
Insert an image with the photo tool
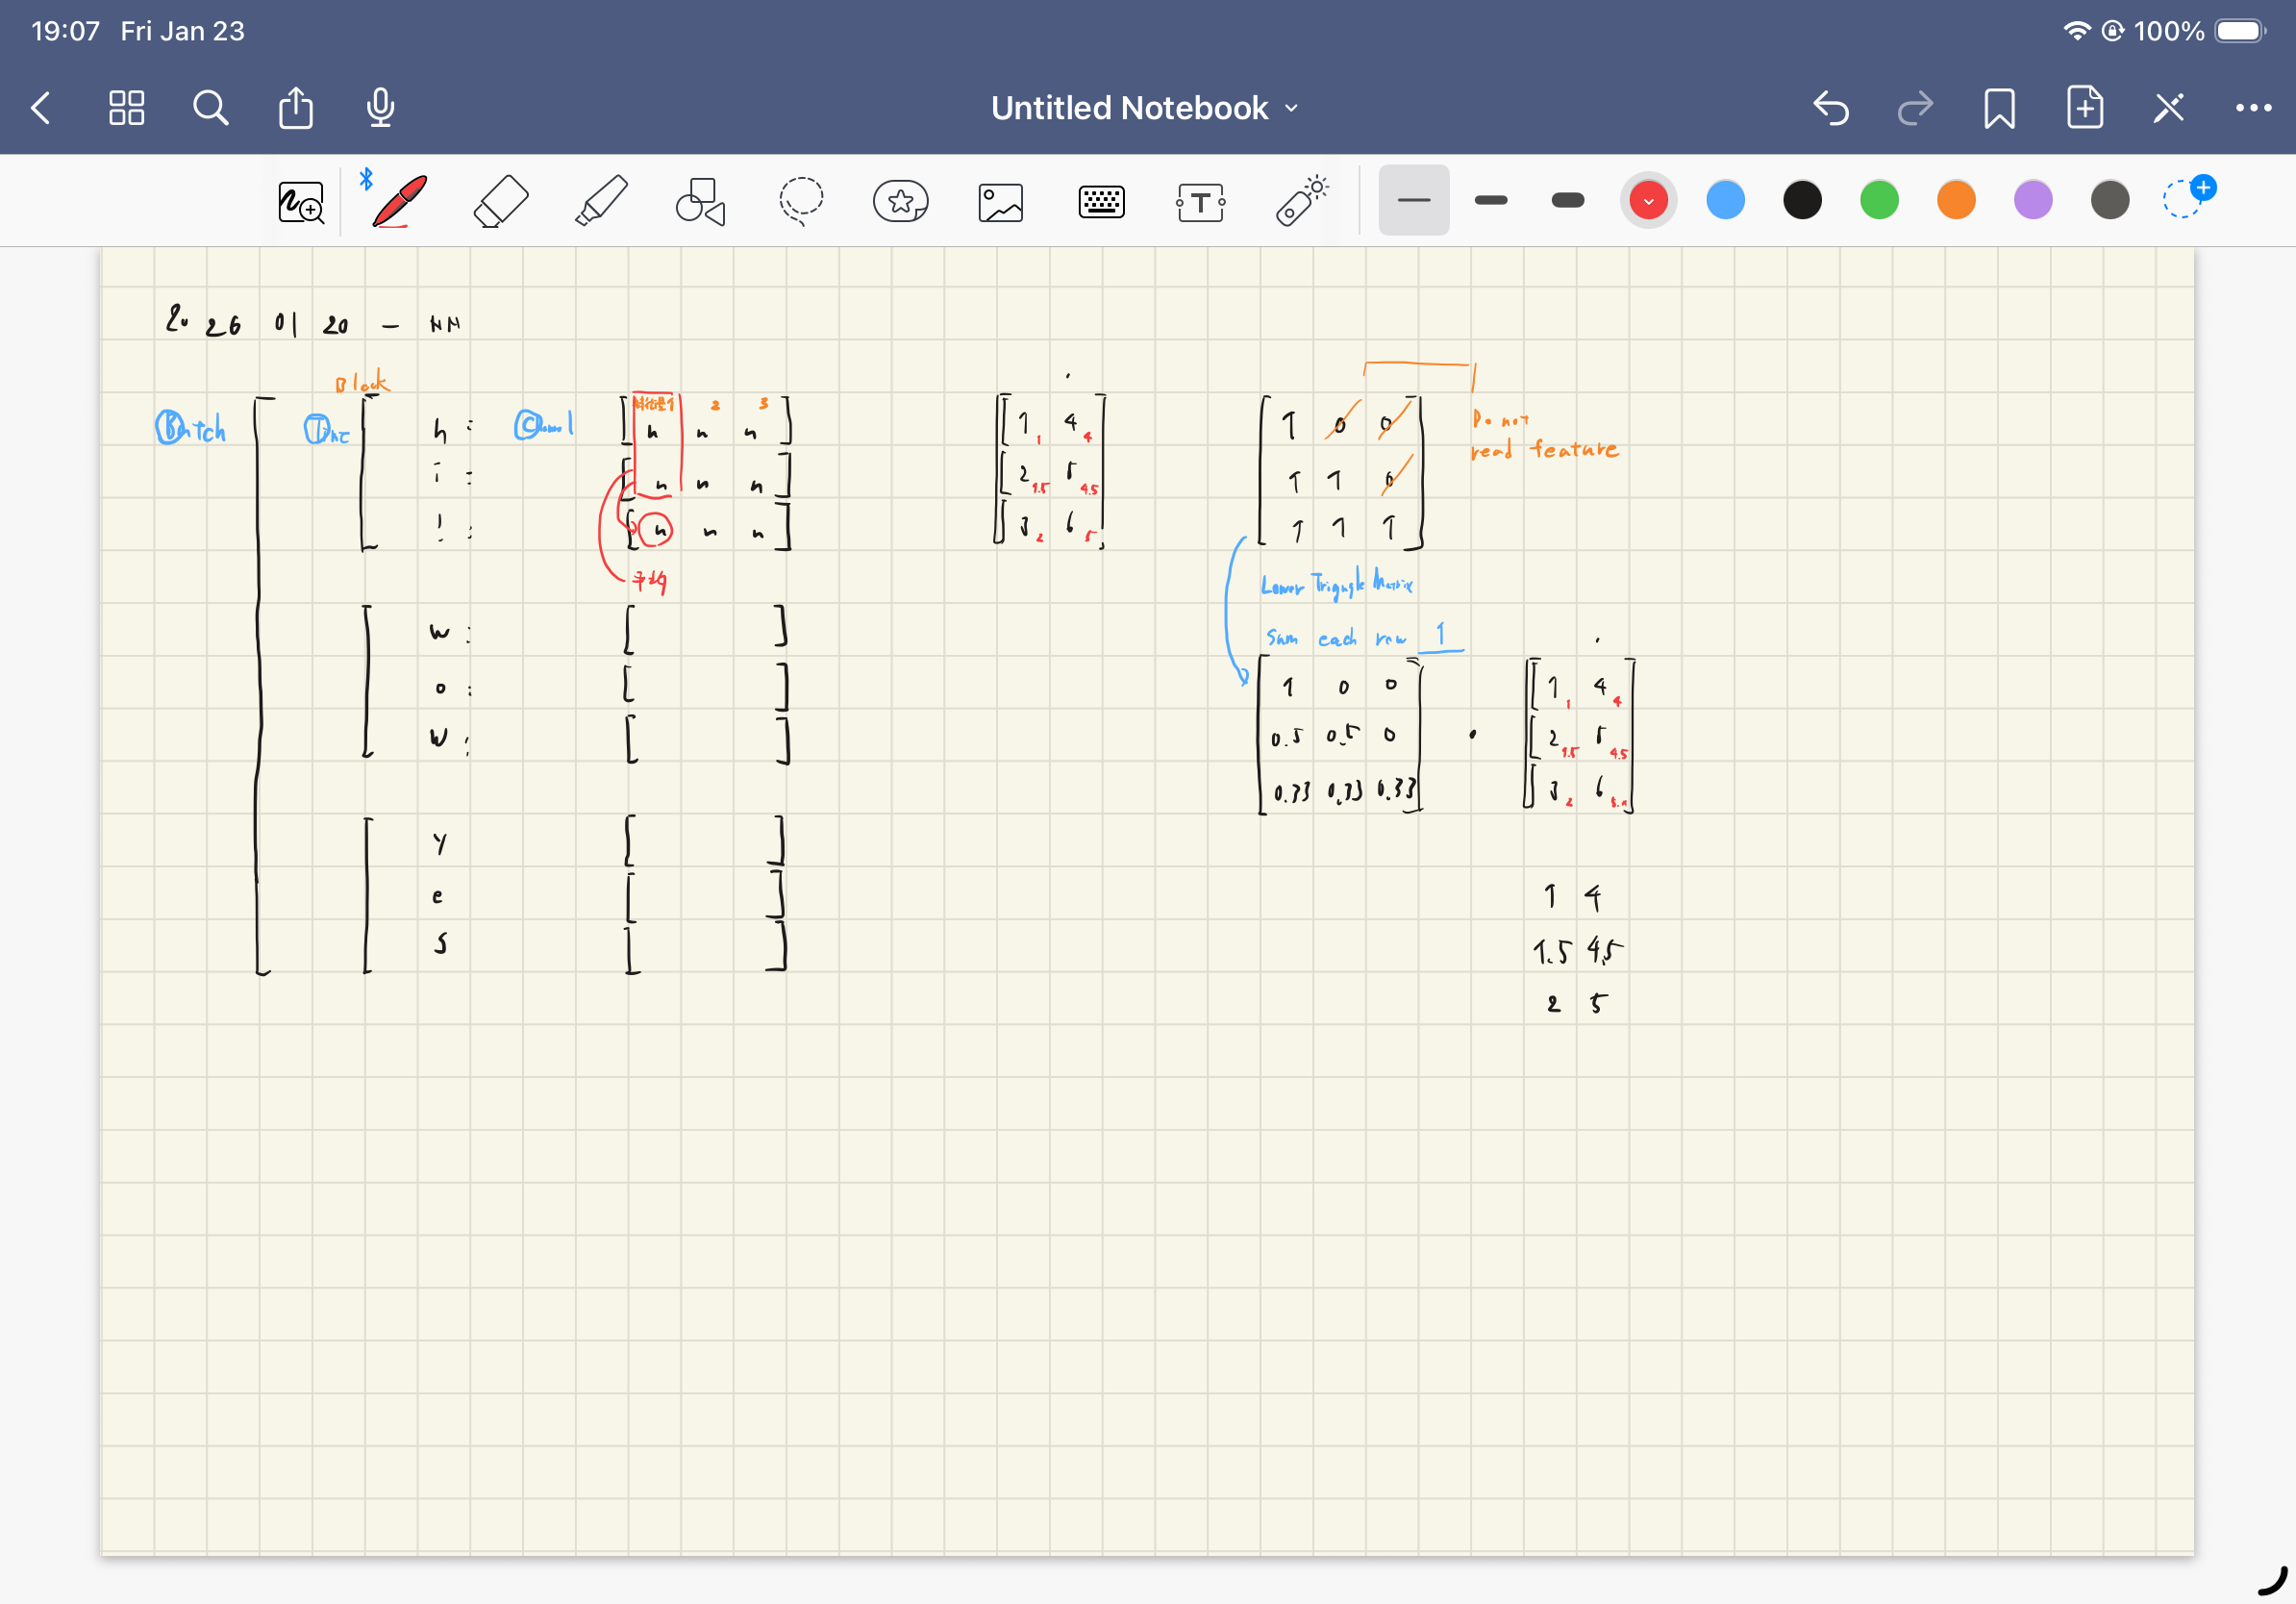coord(1000,202)
